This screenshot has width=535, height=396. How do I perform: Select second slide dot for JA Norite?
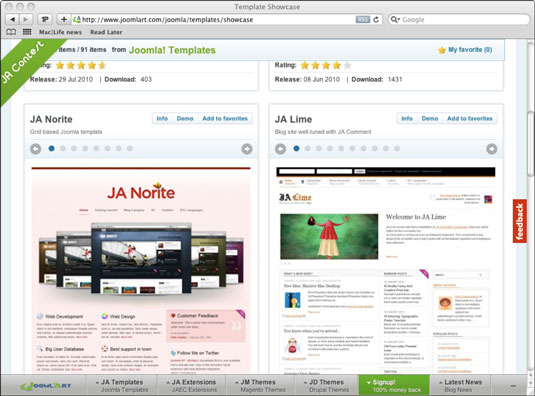63,148
